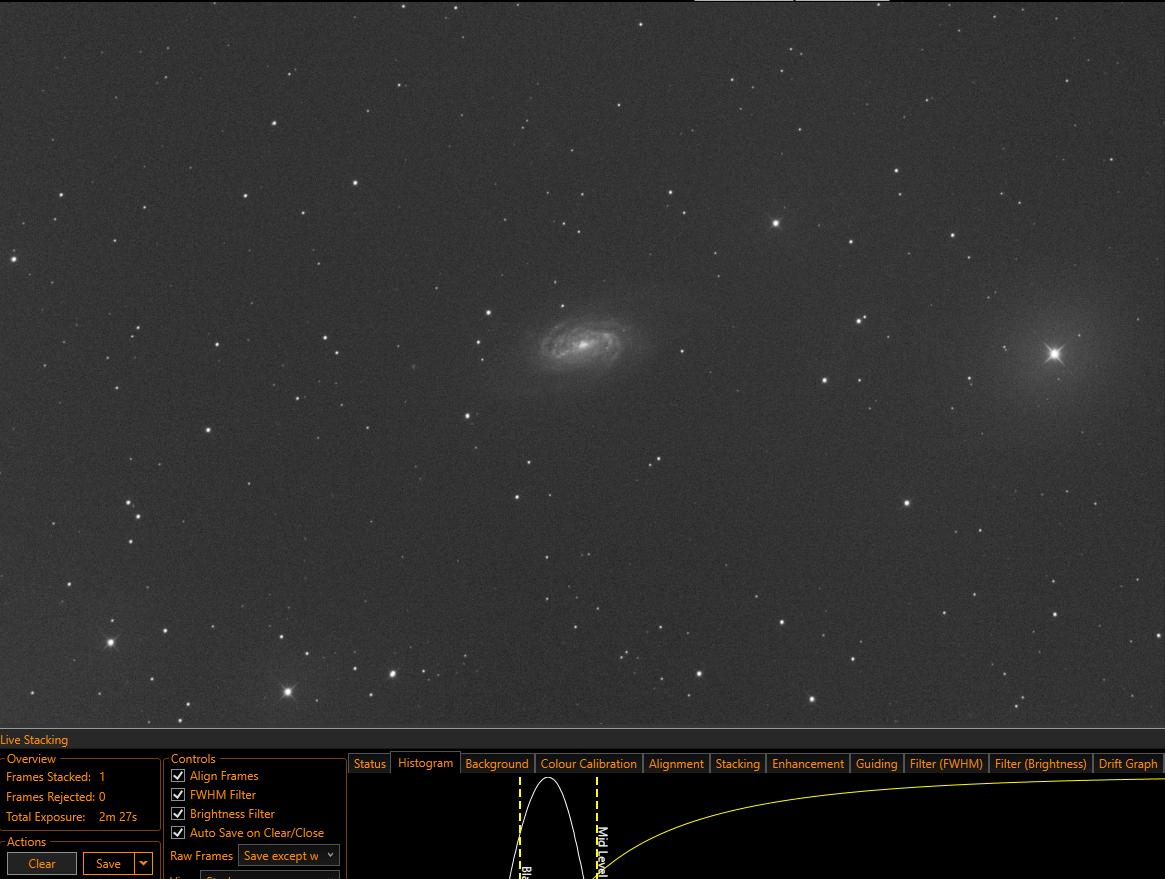Open the Raw Frames dropdown
This screenshot has height=879, width=1165.
point(288,855)
